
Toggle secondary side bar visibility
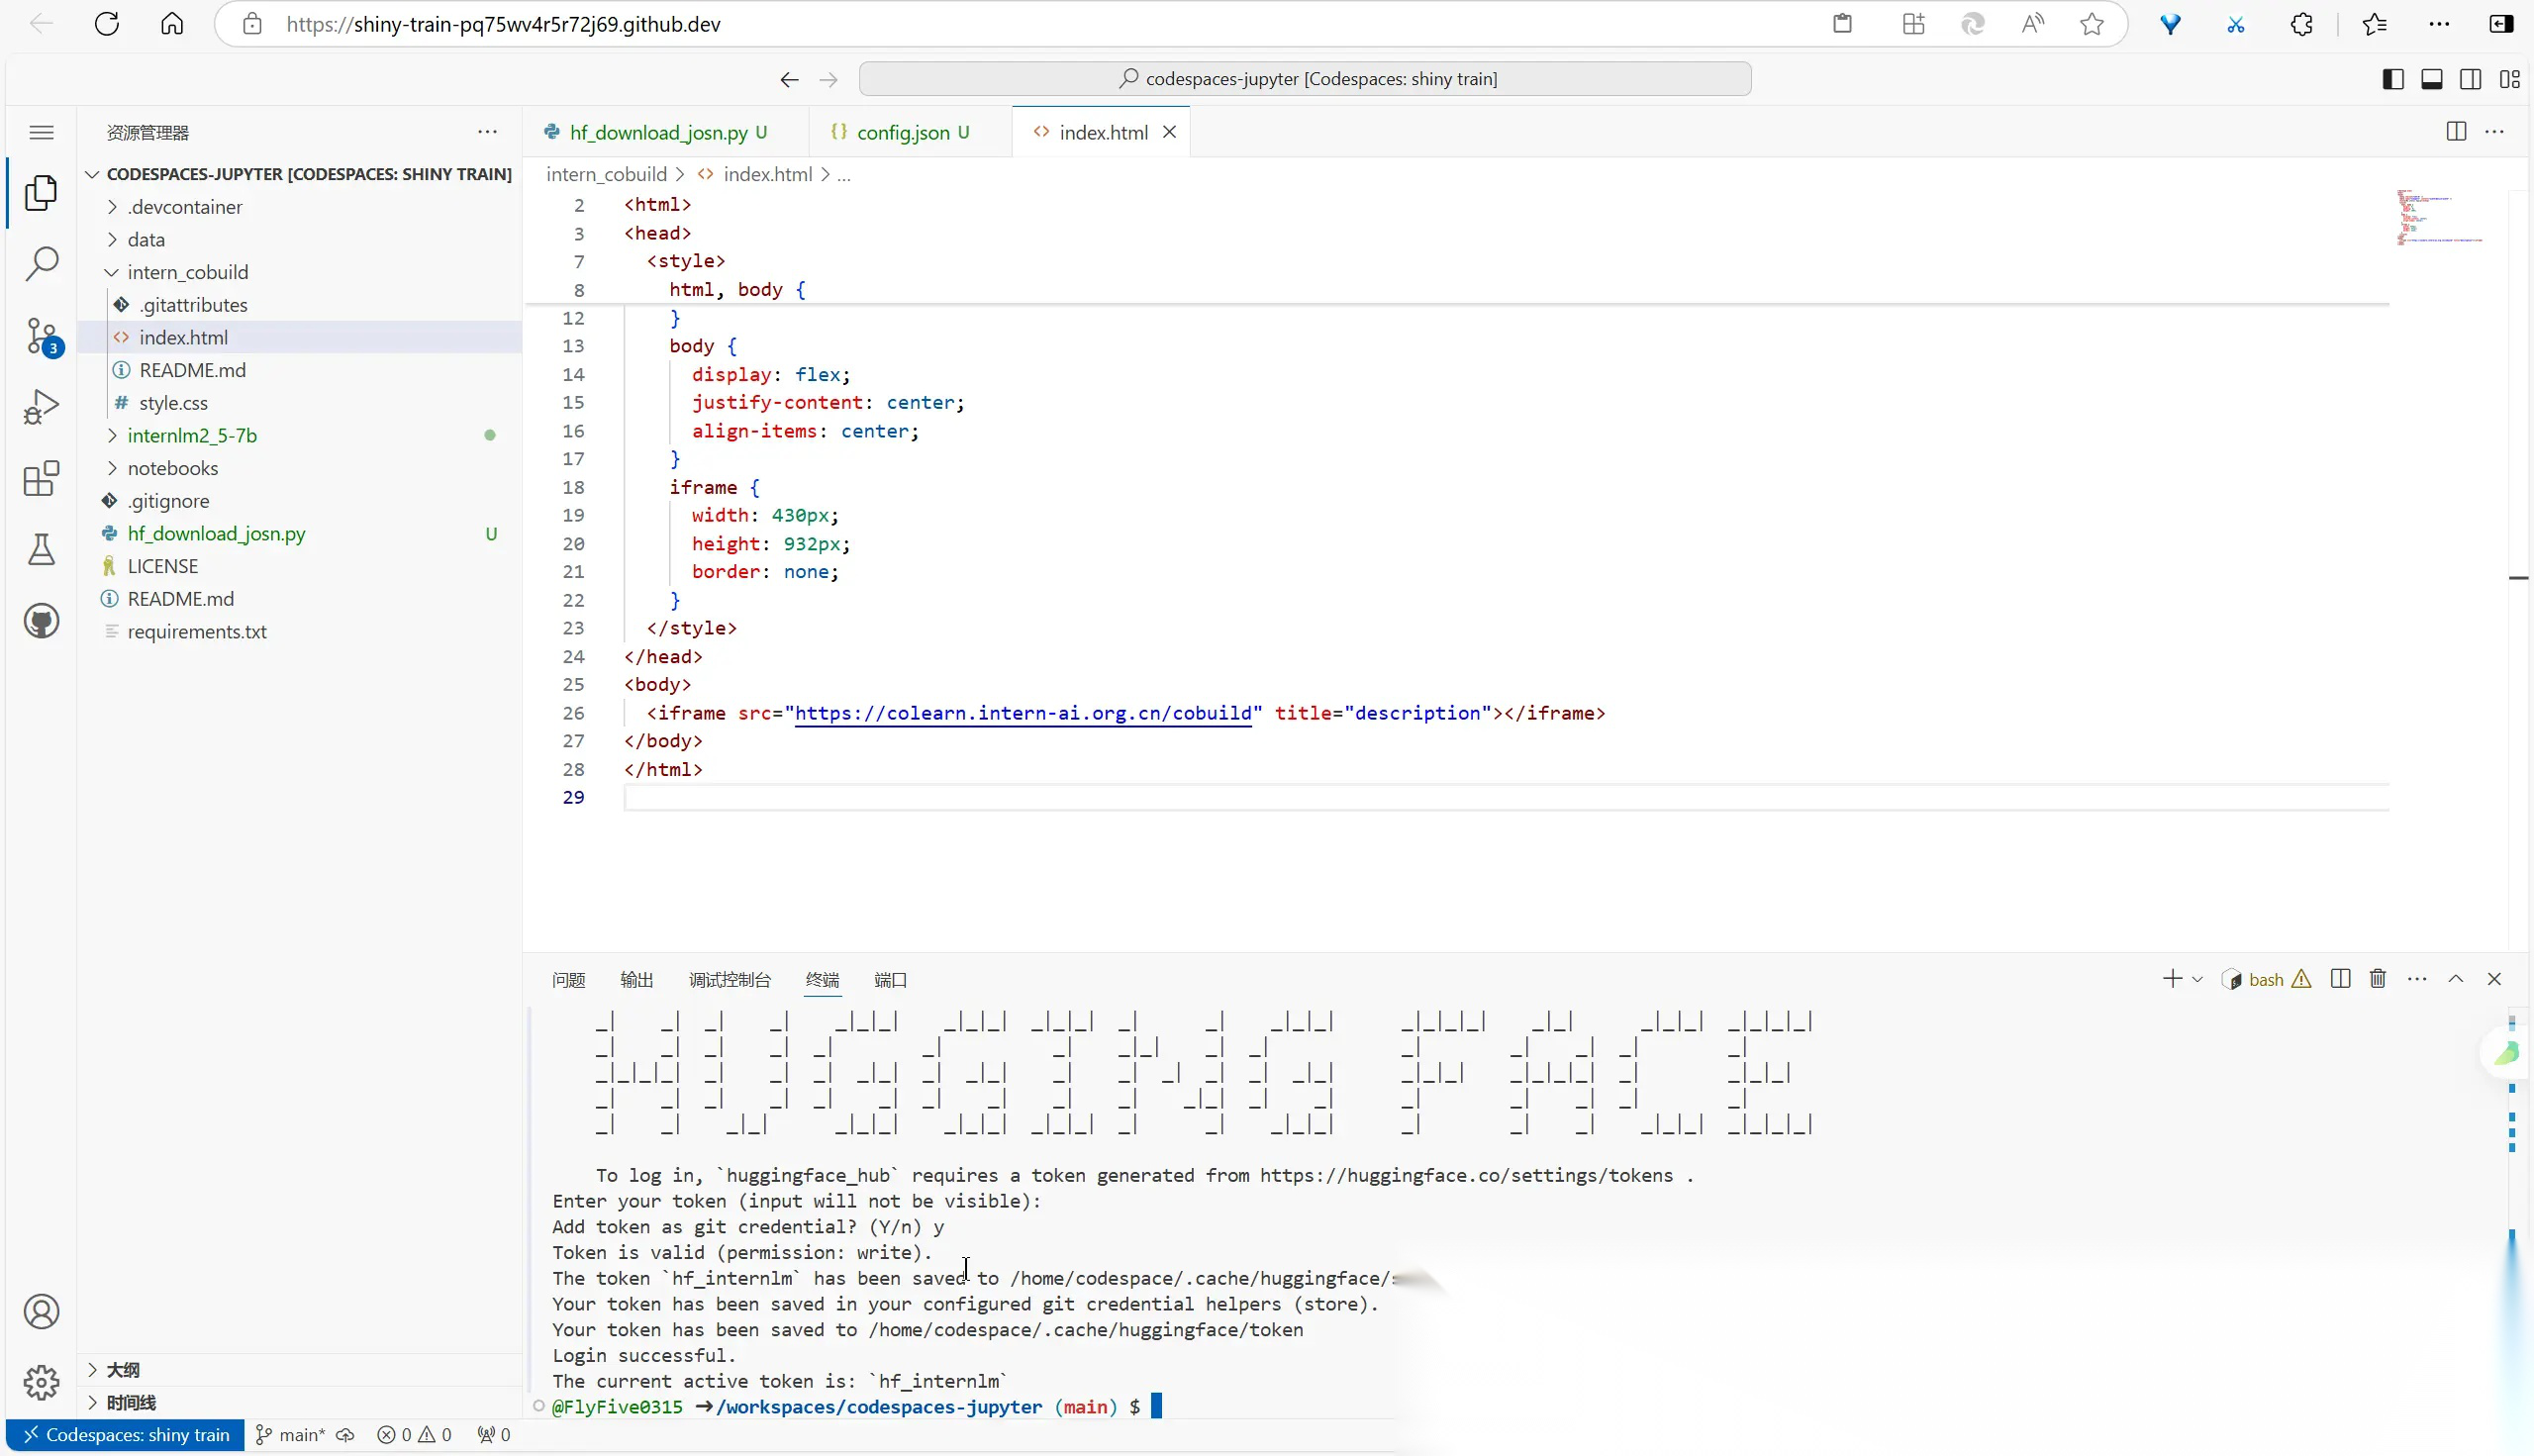pos(2470,79)
